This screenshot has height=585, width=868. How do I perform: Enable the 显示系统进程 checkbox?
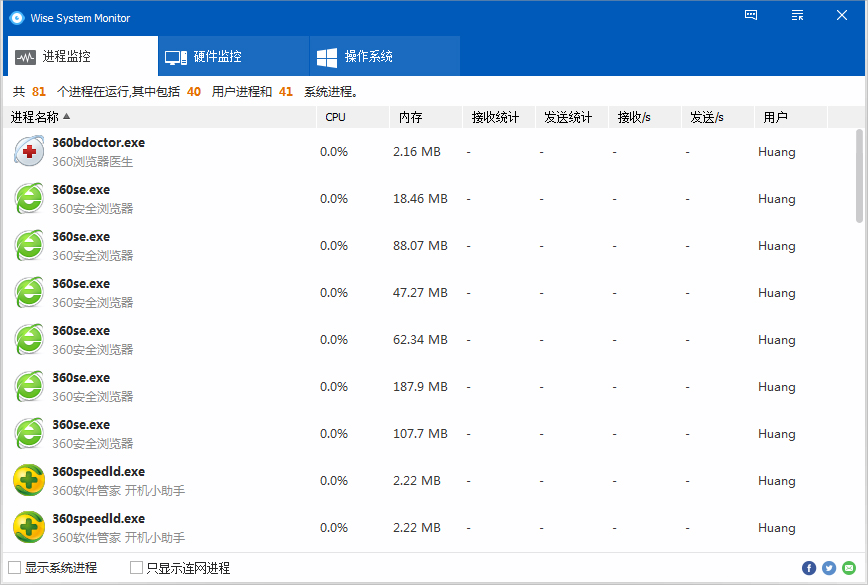pyautogui.click(x=15, y=568)
